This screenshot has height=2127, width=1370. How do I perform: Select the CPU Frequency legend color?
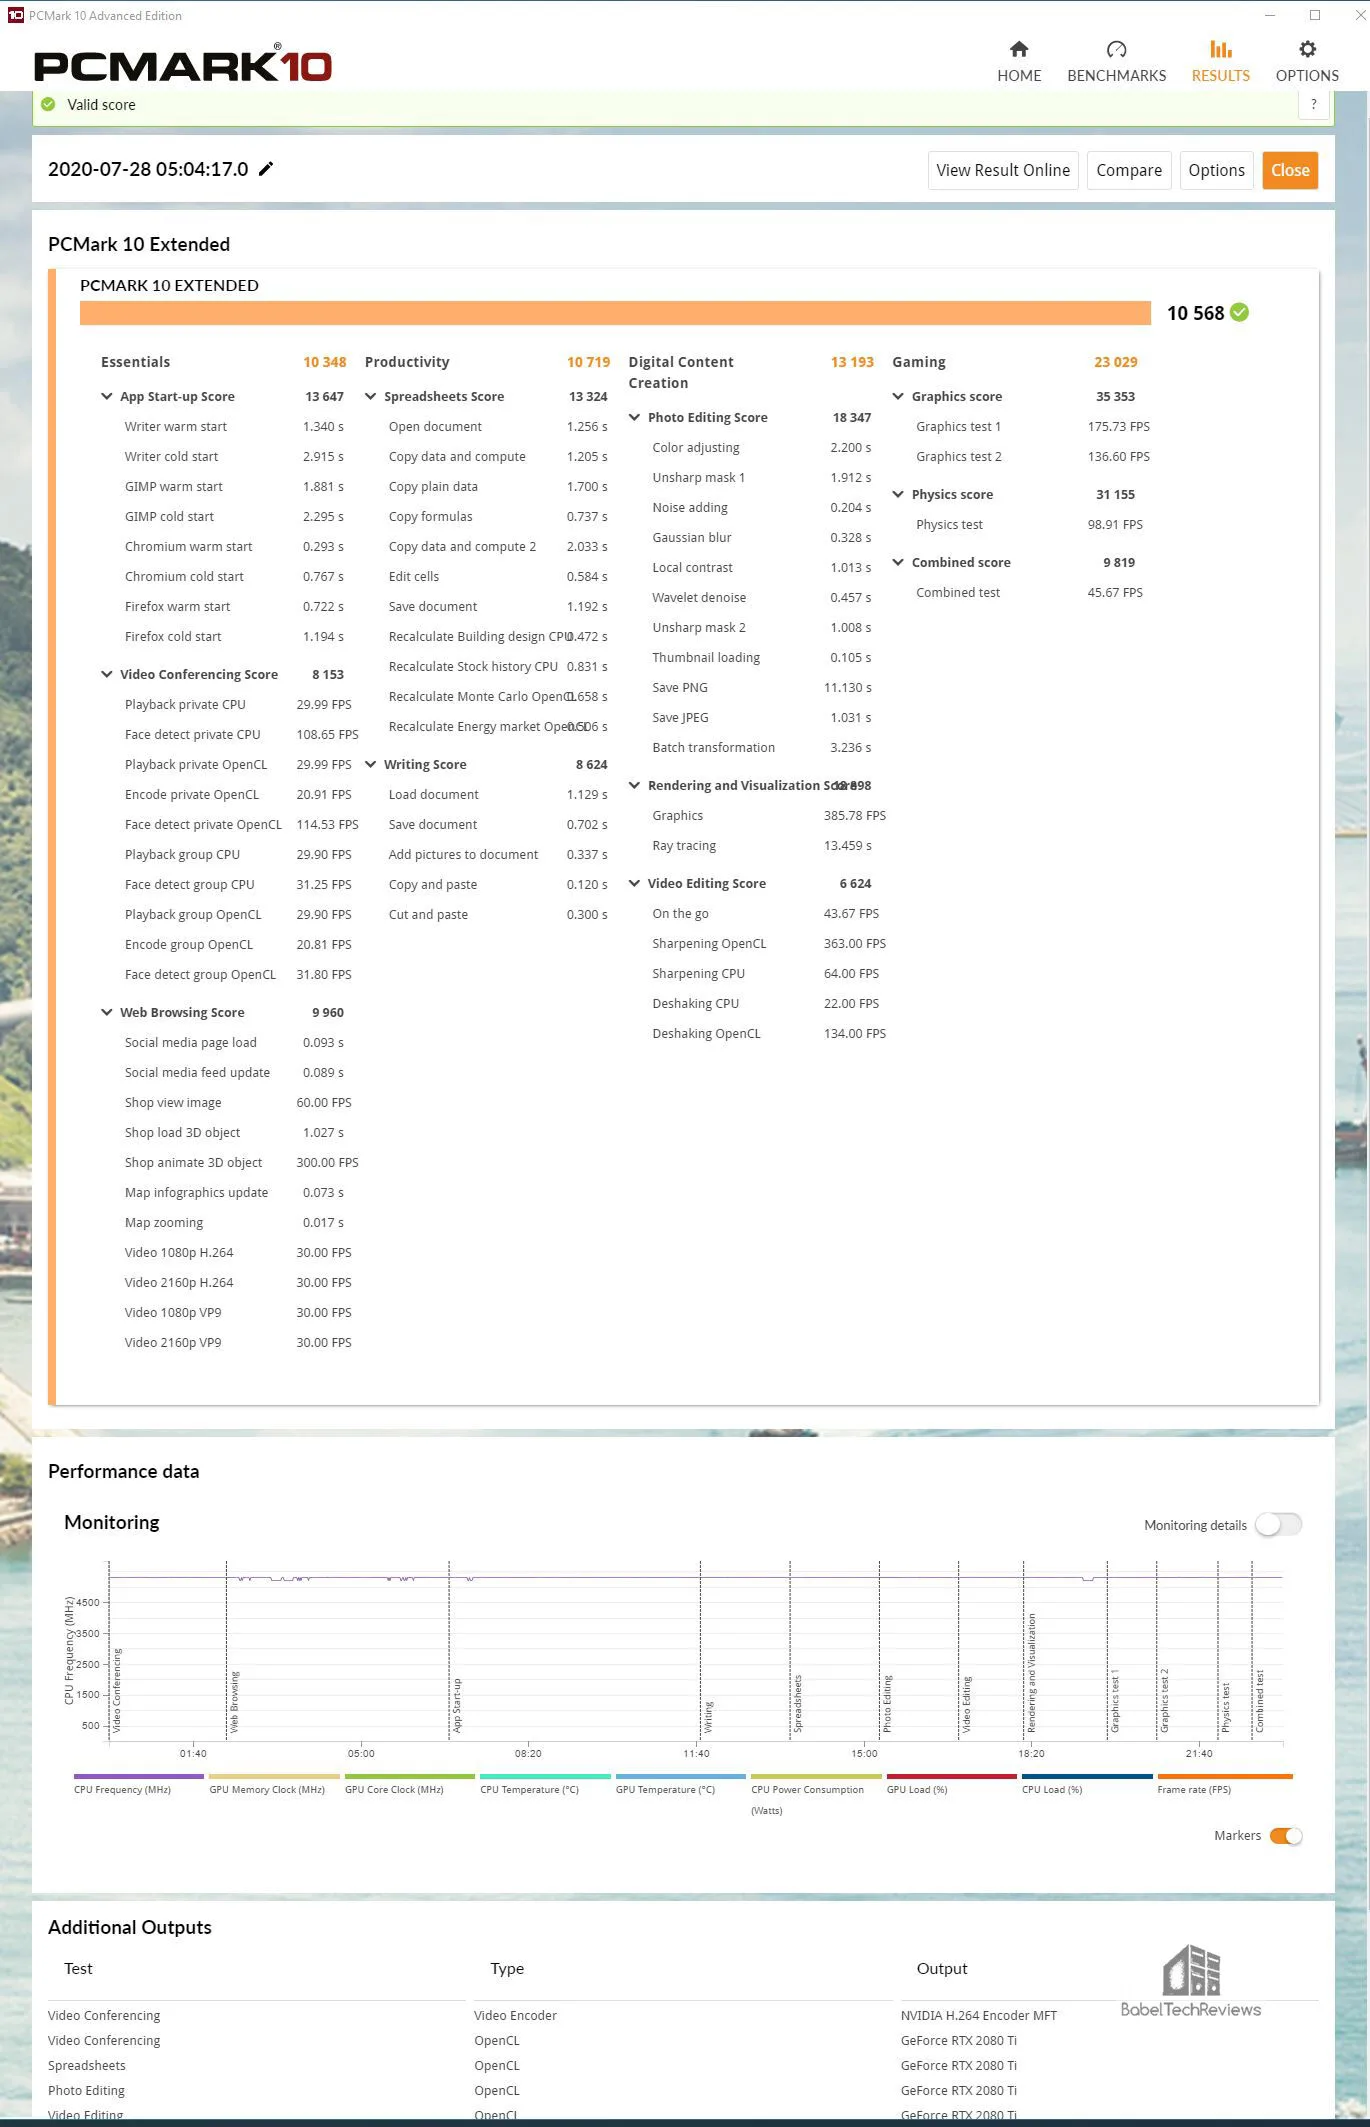pyautogui.click(x=138, y=1777)
